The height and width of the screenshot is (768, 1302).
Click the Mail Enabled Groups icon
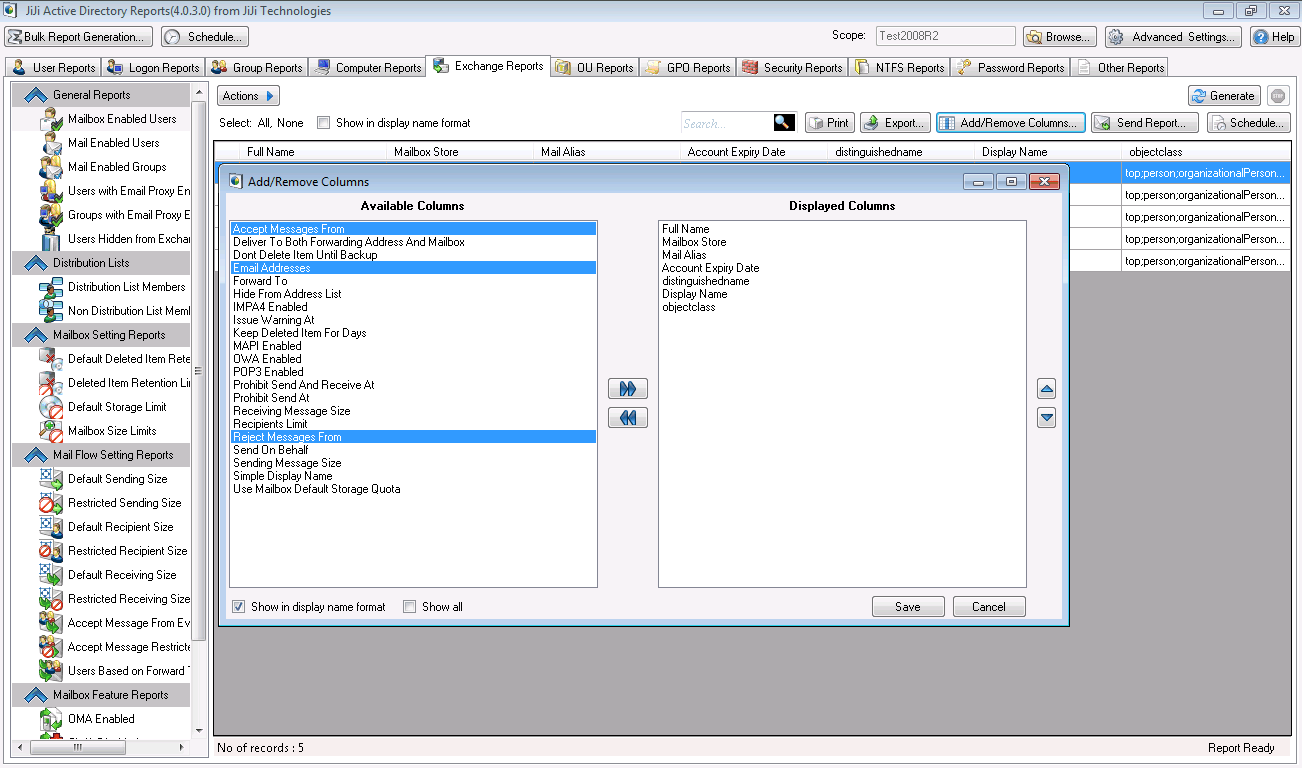tap(52, 167)
